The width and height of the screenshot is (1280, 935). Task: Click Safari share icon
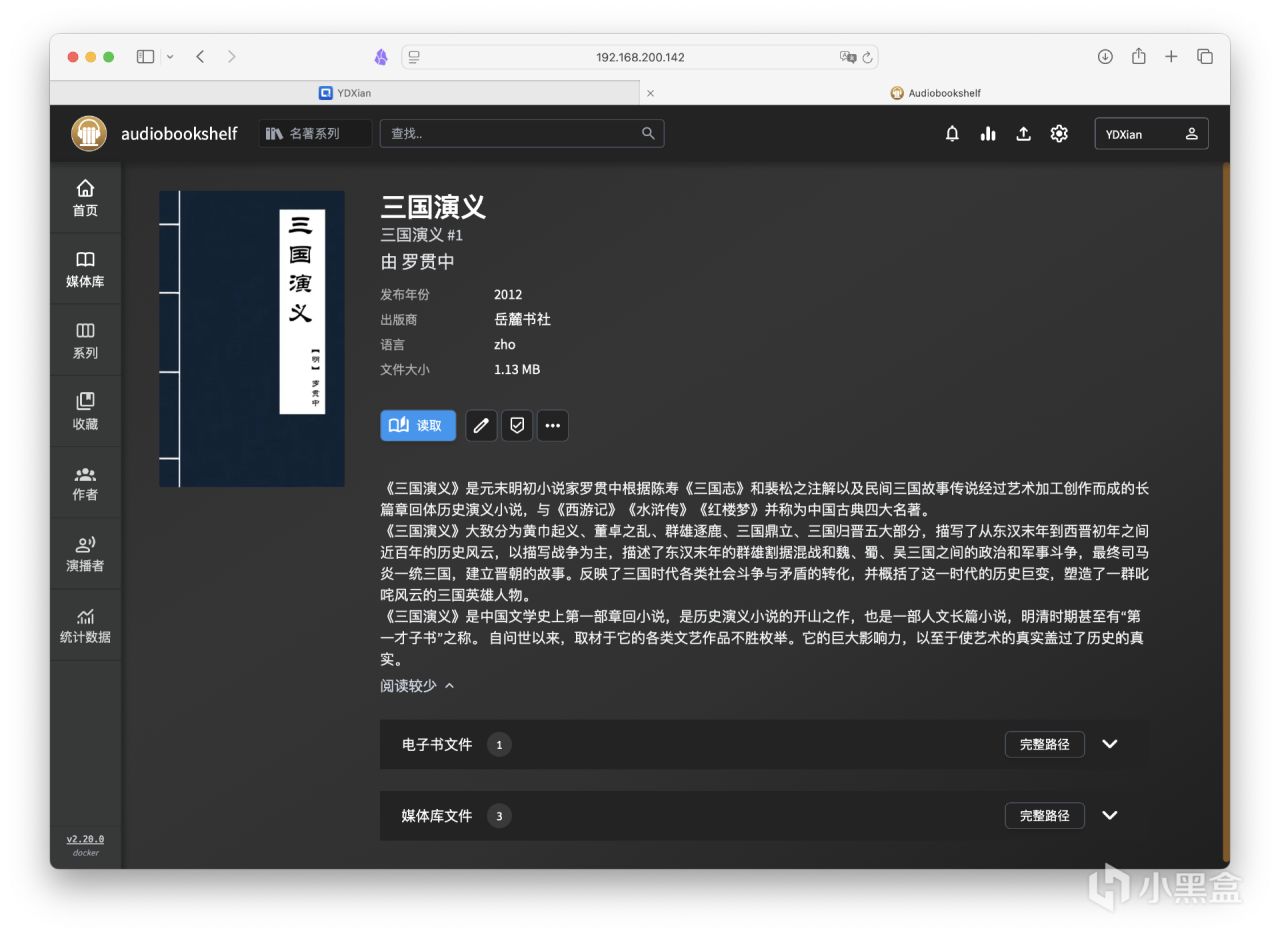(1138, 56)
